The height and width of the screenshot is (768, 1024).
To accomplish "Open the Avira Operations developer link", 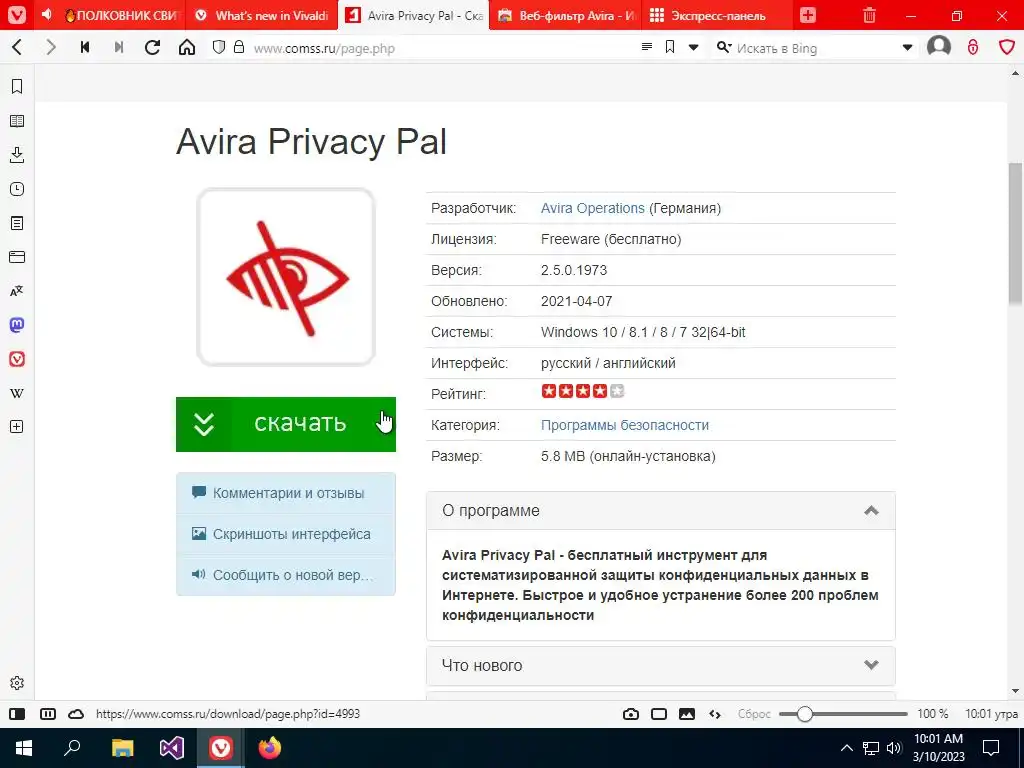I will pyautogui.click(x=592, y=208).
